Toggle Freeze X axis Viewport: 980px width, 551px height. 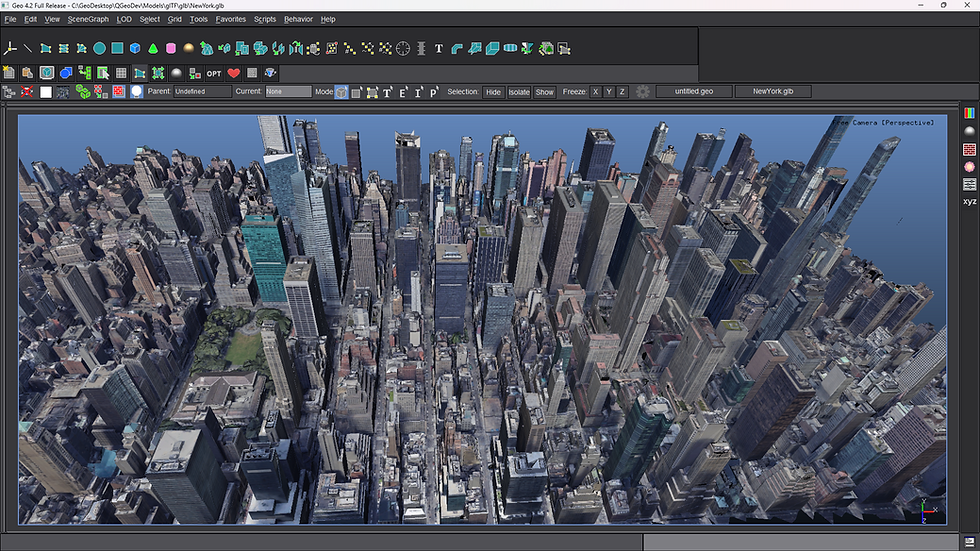click(x=596, y=92)
